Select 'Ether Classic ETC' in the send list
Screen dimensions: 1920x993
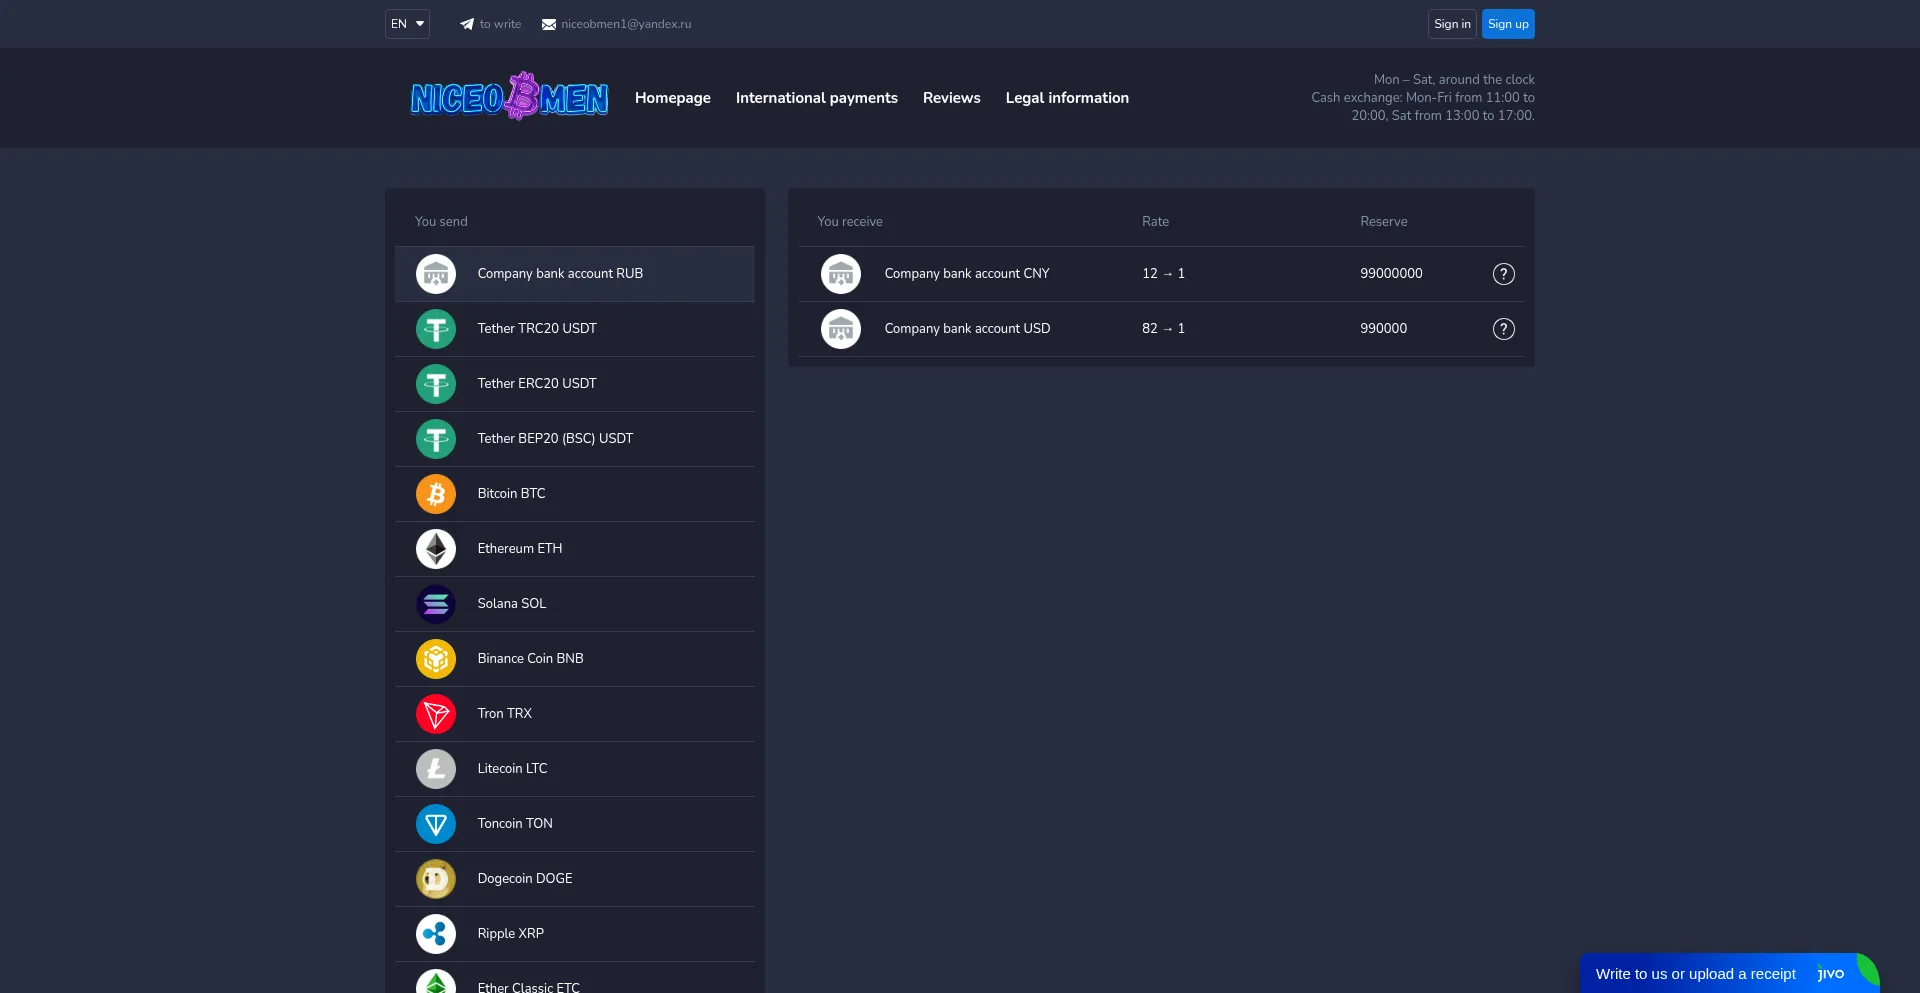tap(575, 978)
